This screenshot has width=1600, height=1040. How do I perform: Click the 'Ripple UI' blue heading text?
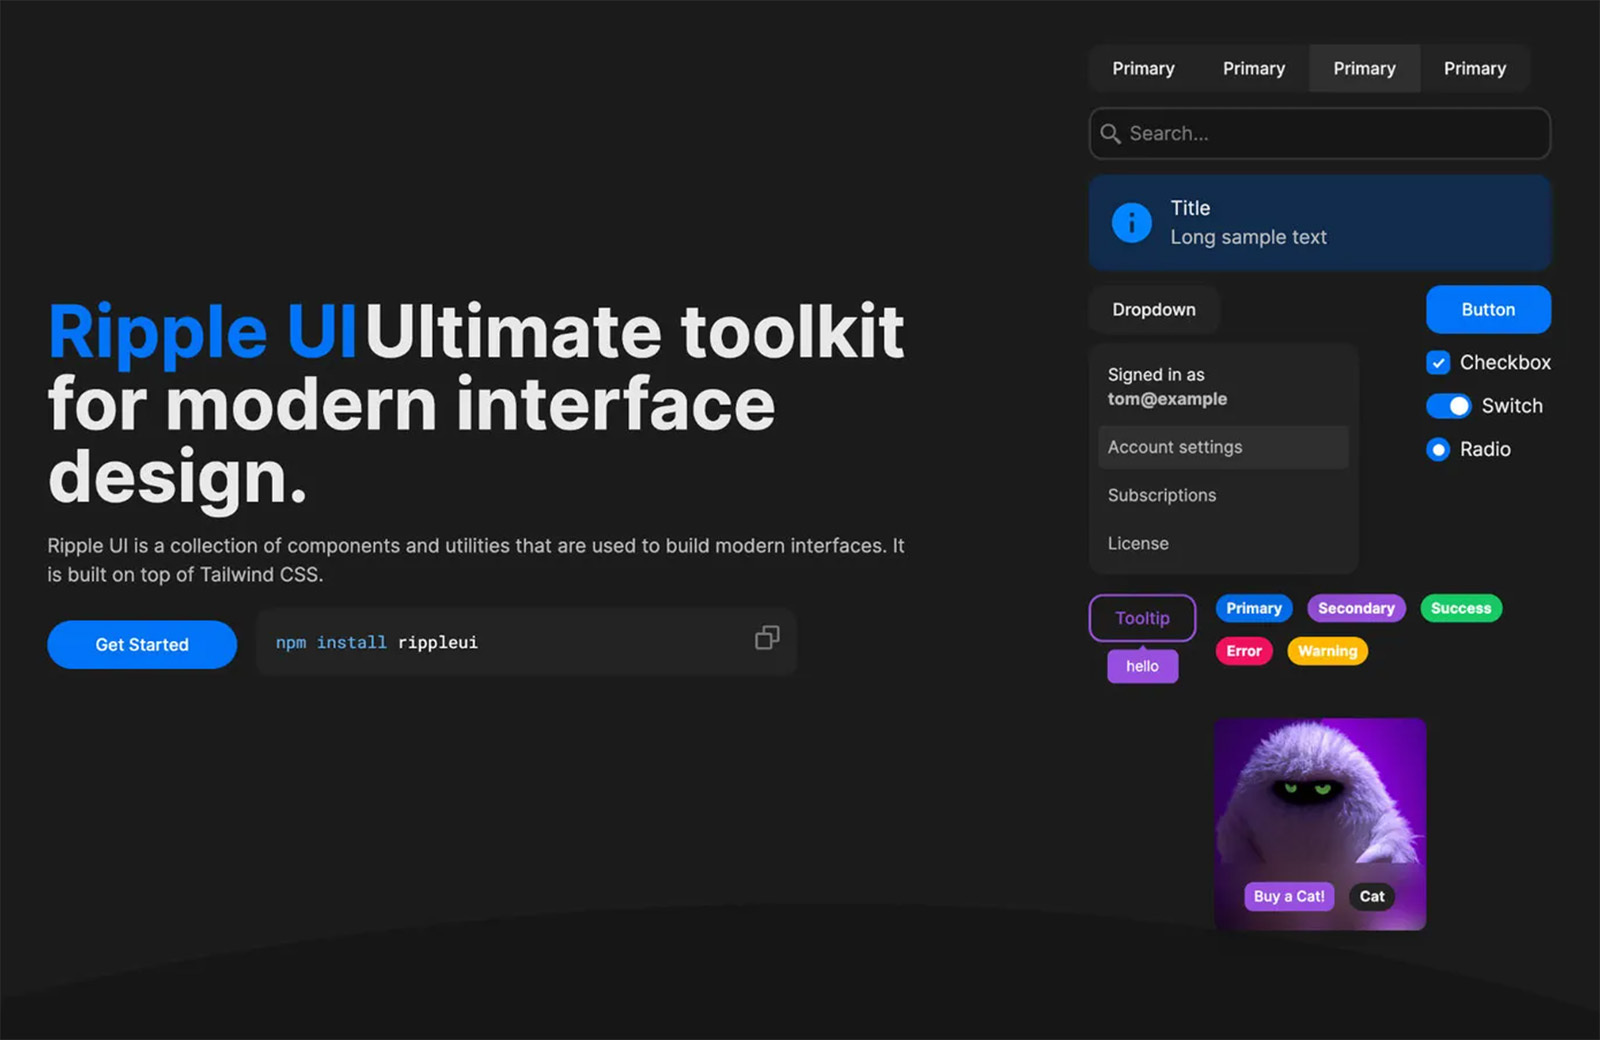(x=203, y=332)
